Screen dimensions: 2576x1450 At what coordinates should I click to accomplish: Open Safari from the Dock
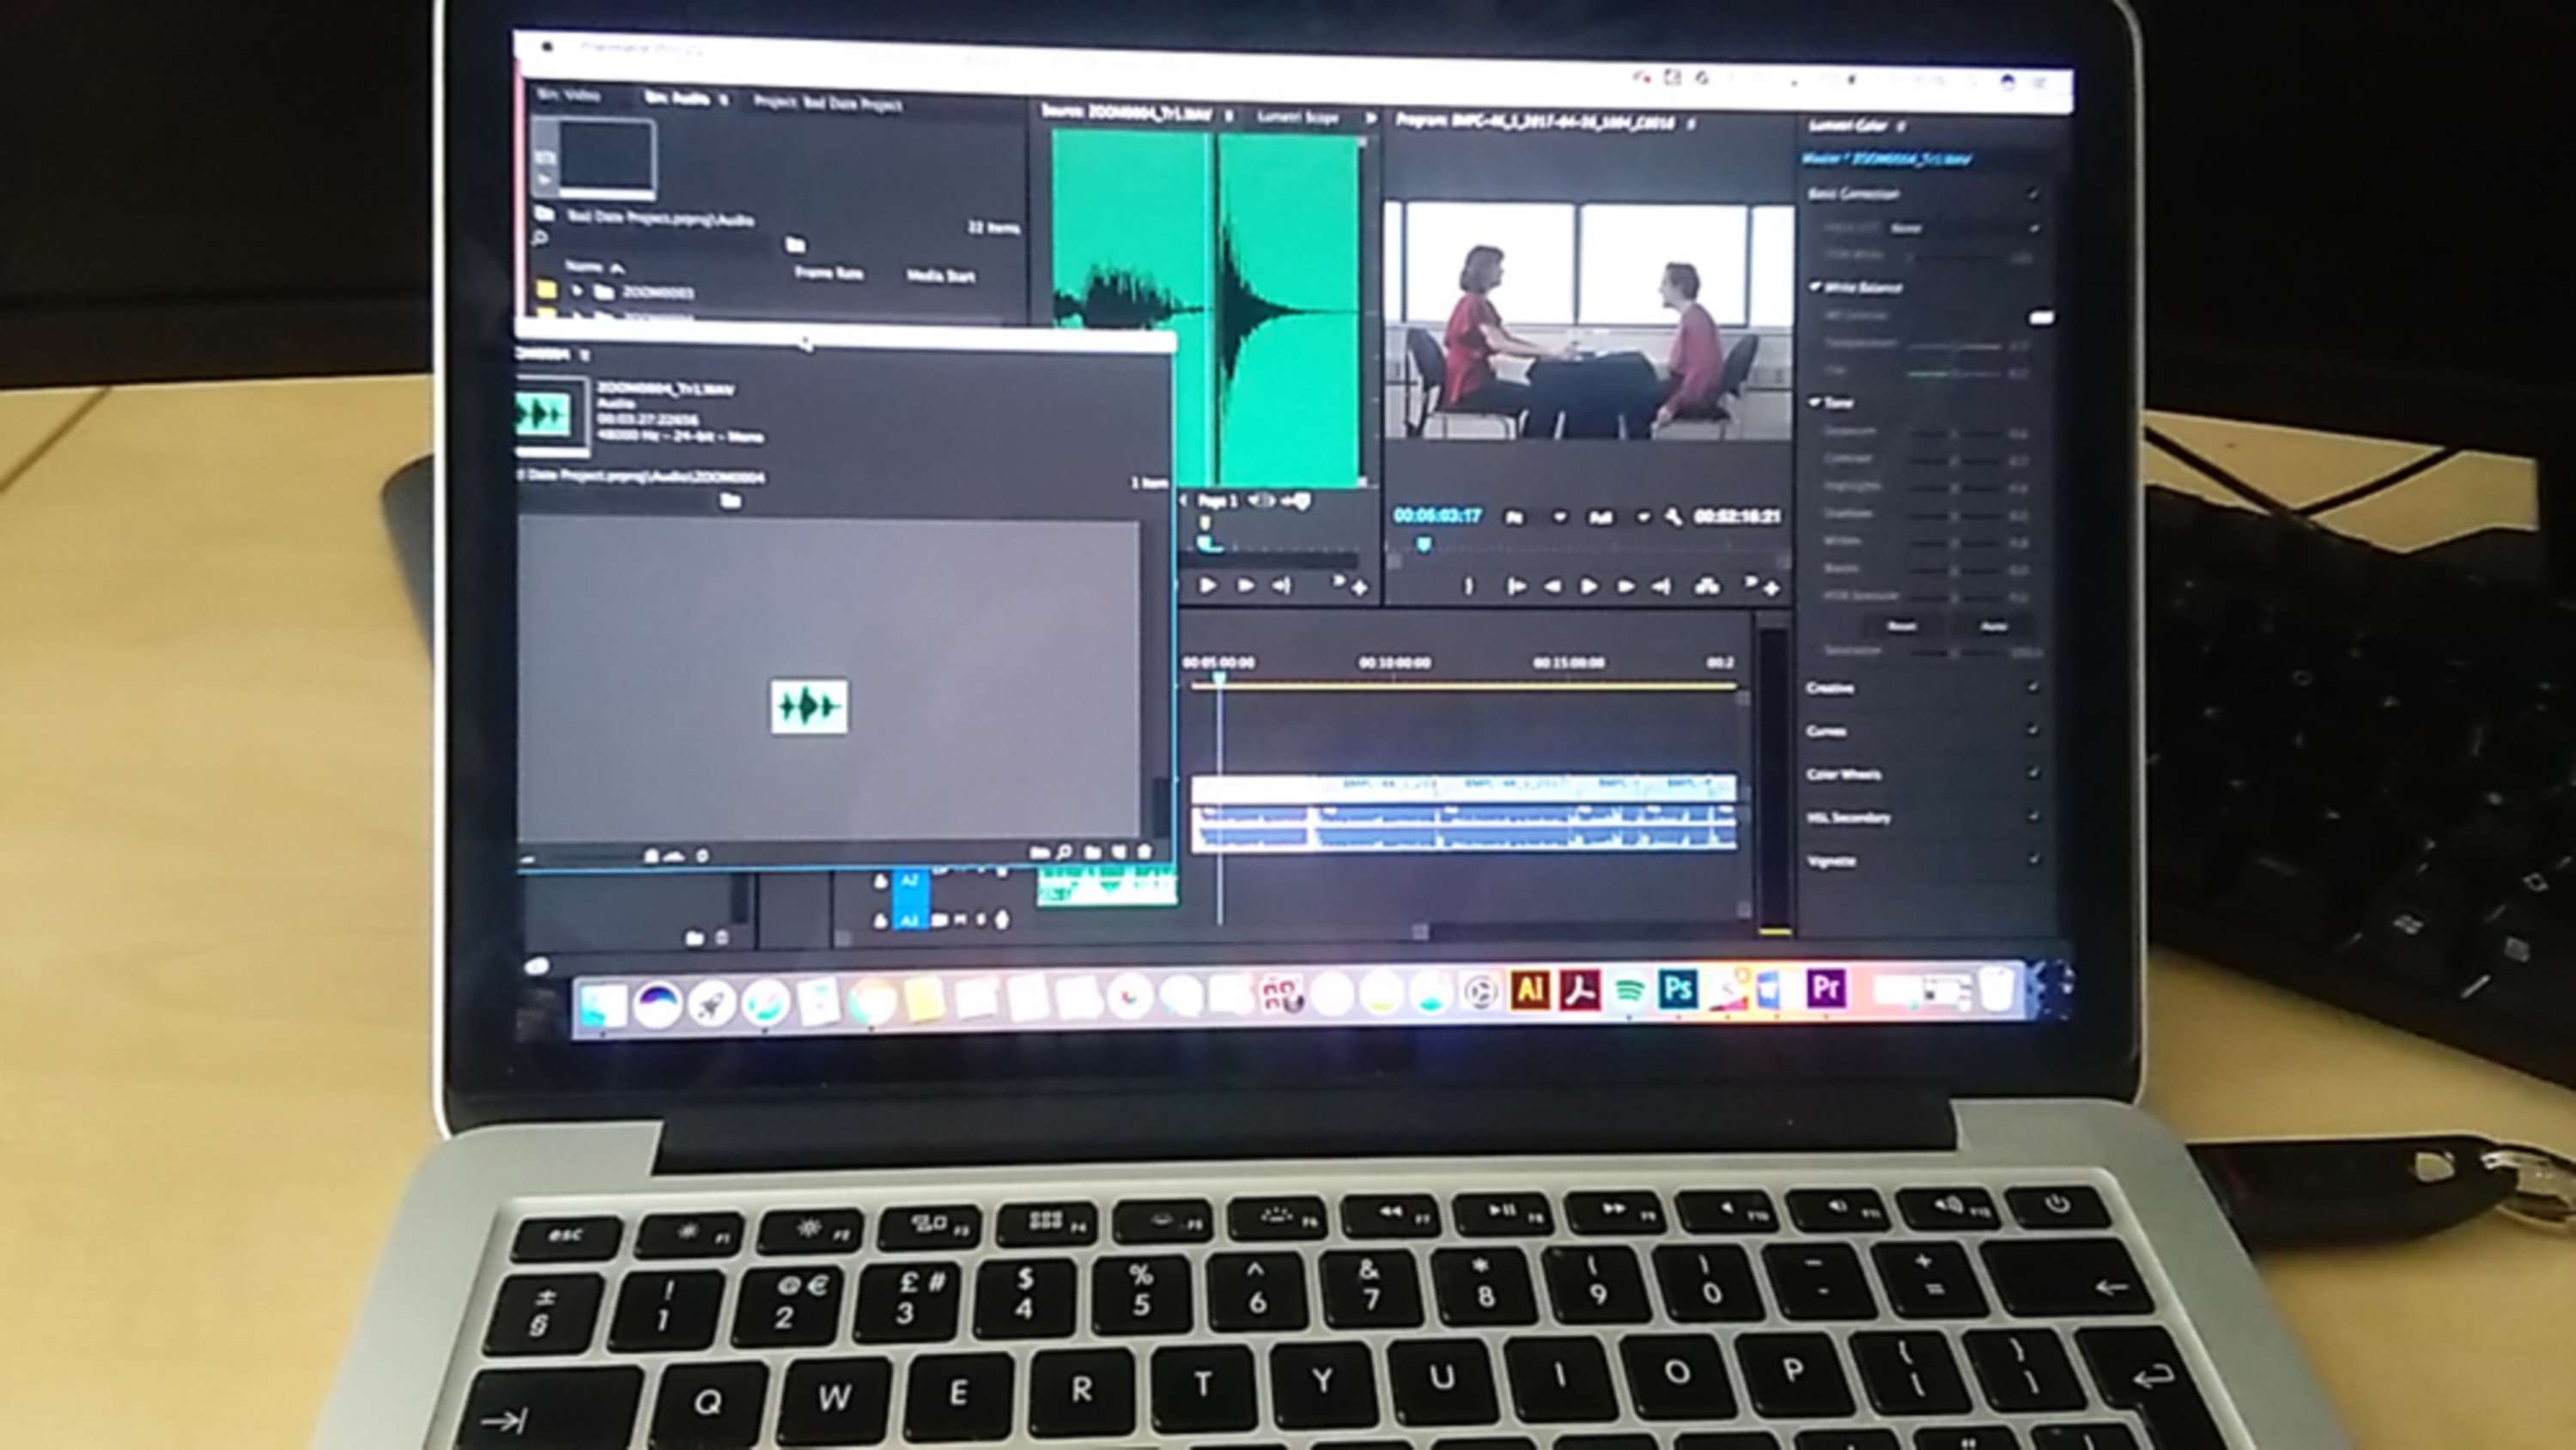765,1002
